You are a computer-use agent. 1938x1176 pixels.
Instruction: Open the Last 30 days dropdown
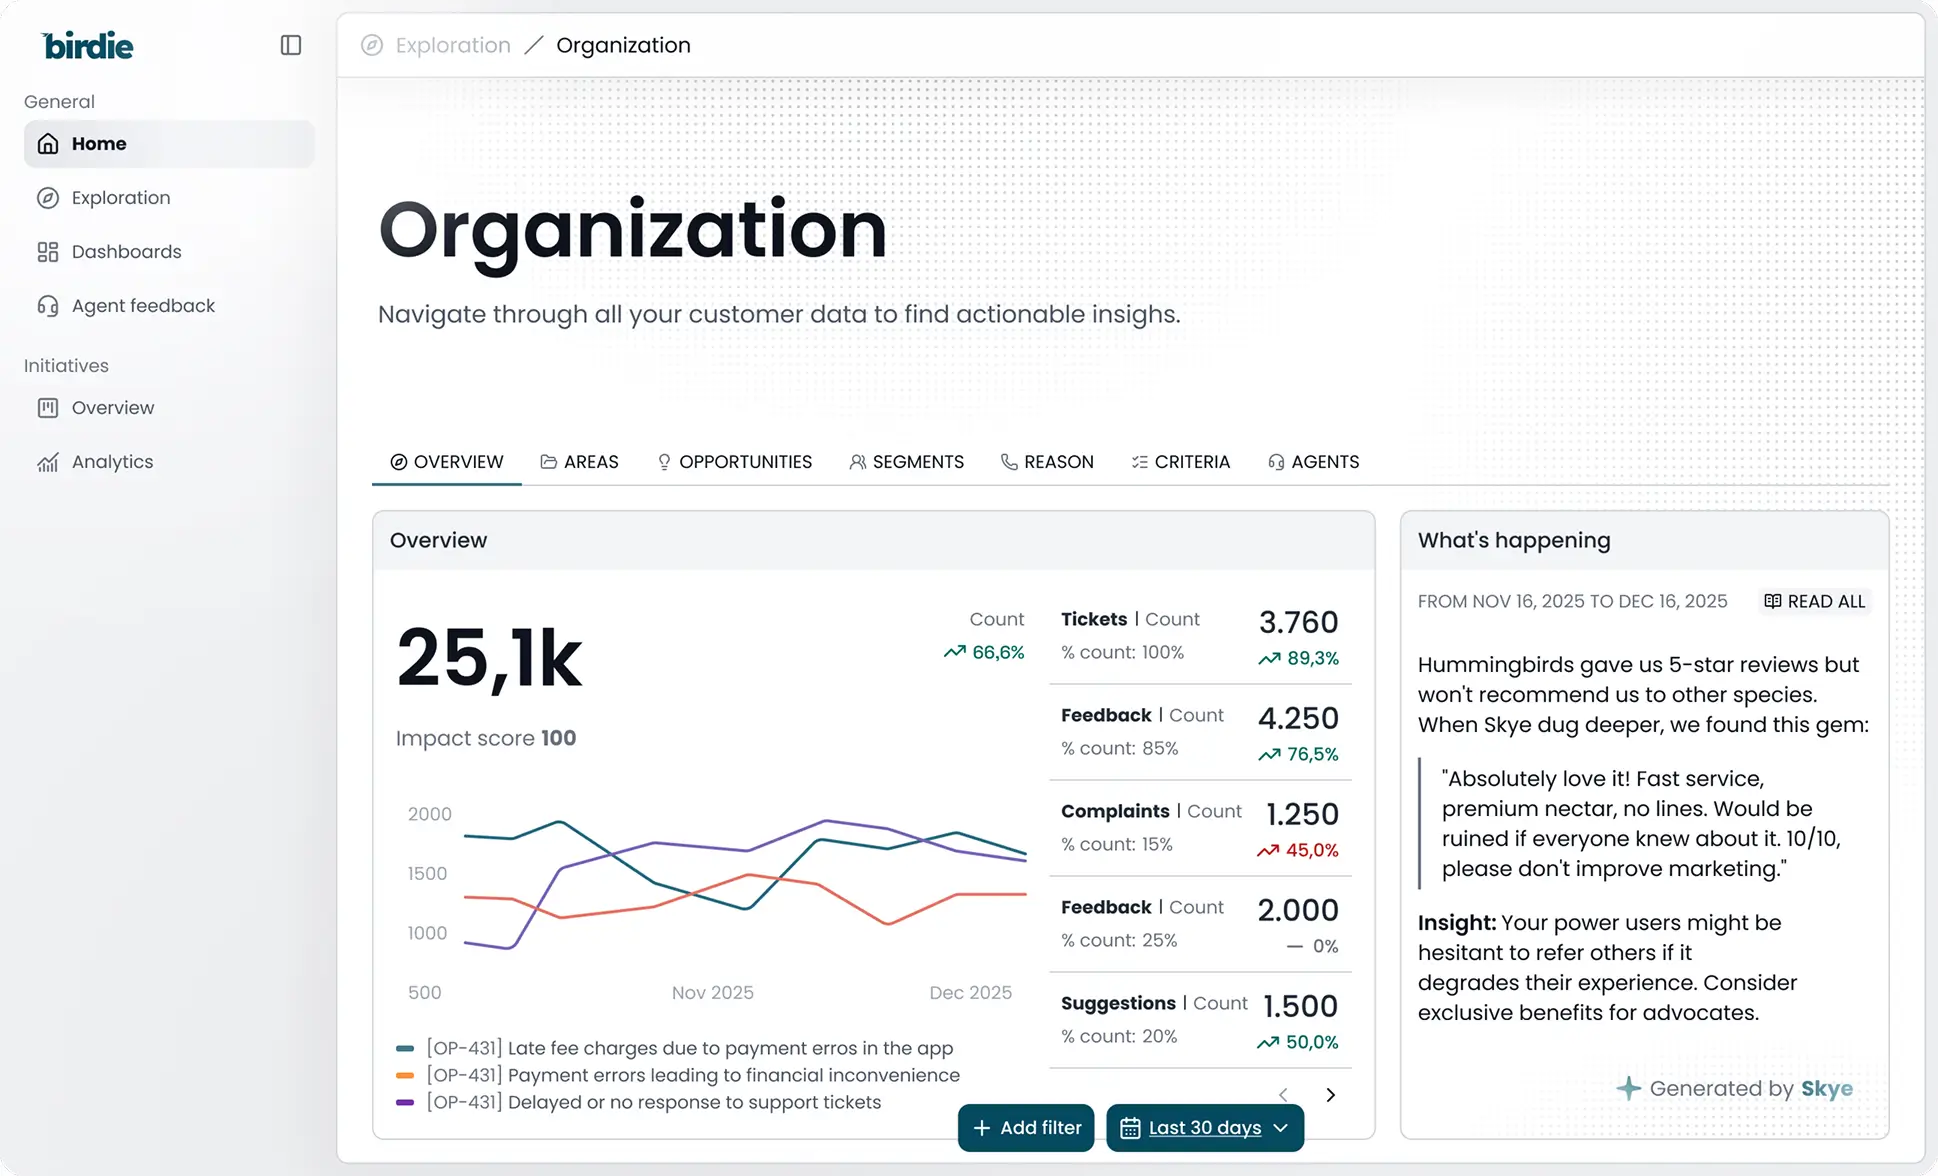(x=1204, y=1128)
